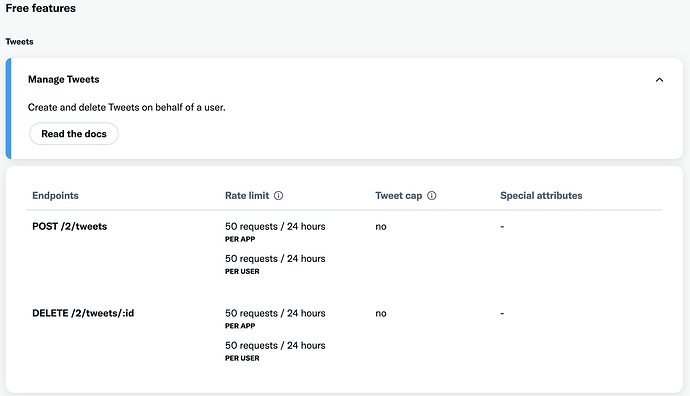The image size is (690, 396).
Task: Select DELETE per-app rate limit value
Action: (275, 313)
